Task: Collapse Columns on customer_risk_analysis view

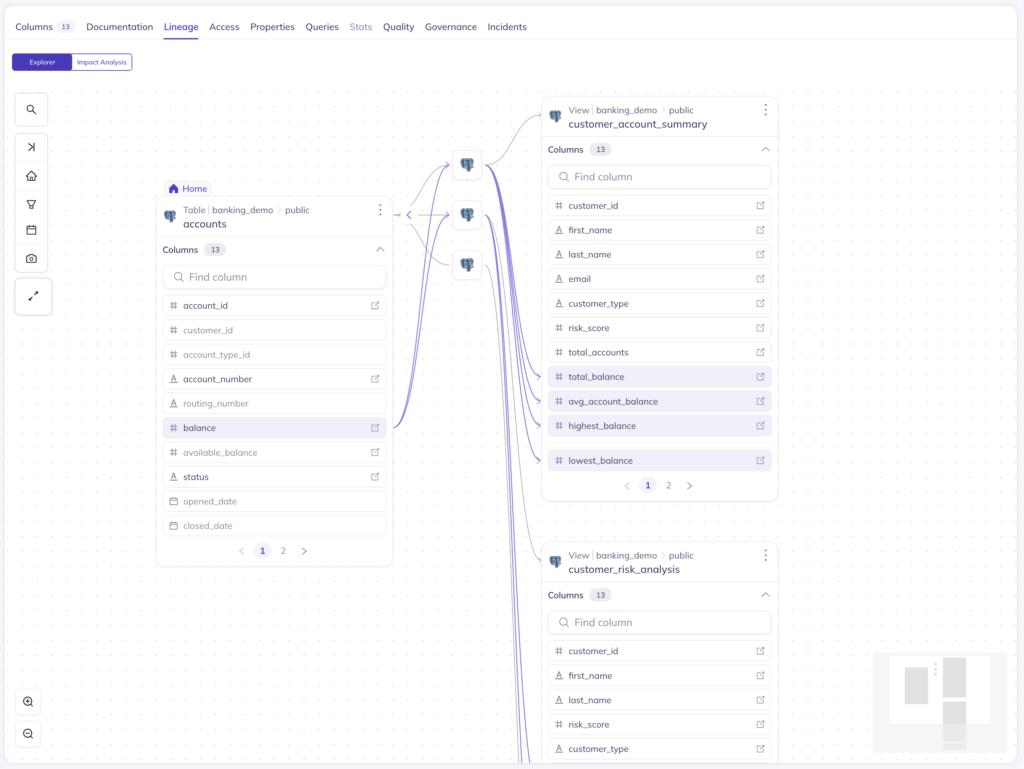Action: [765, 594]
